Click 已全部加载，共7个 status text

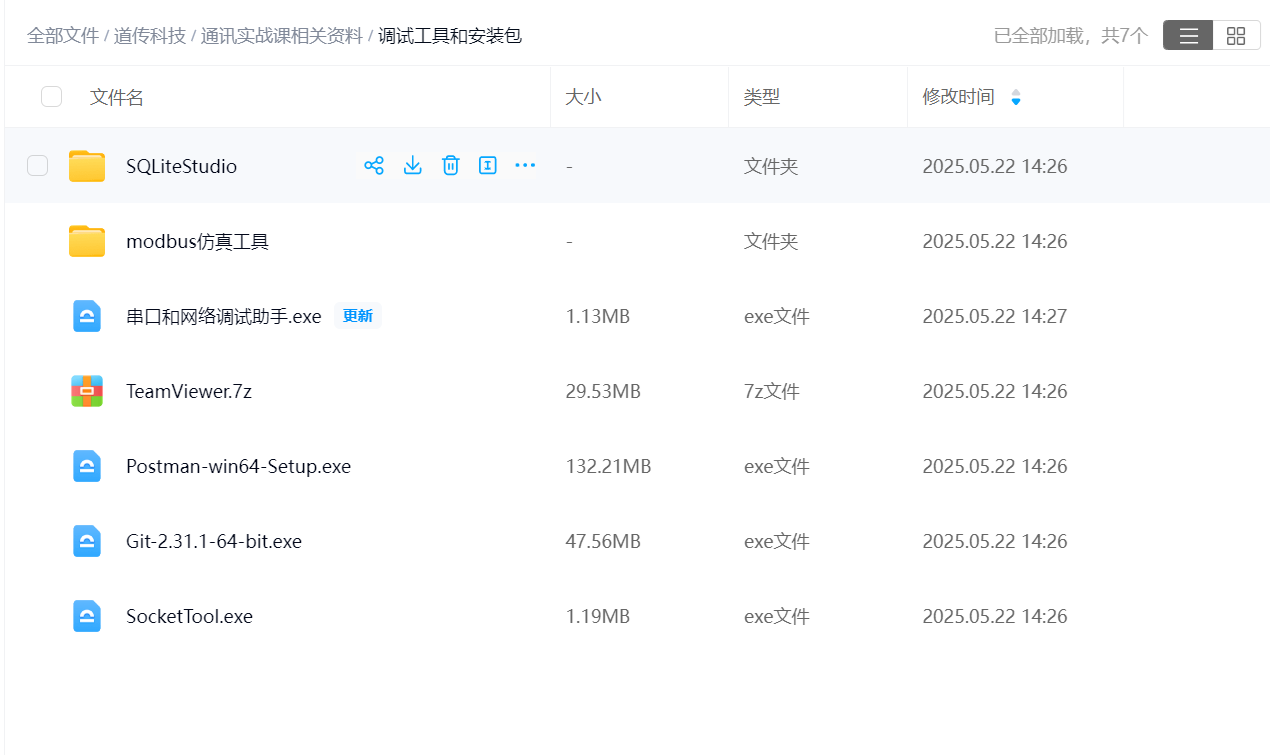(x=1071, y=36)
